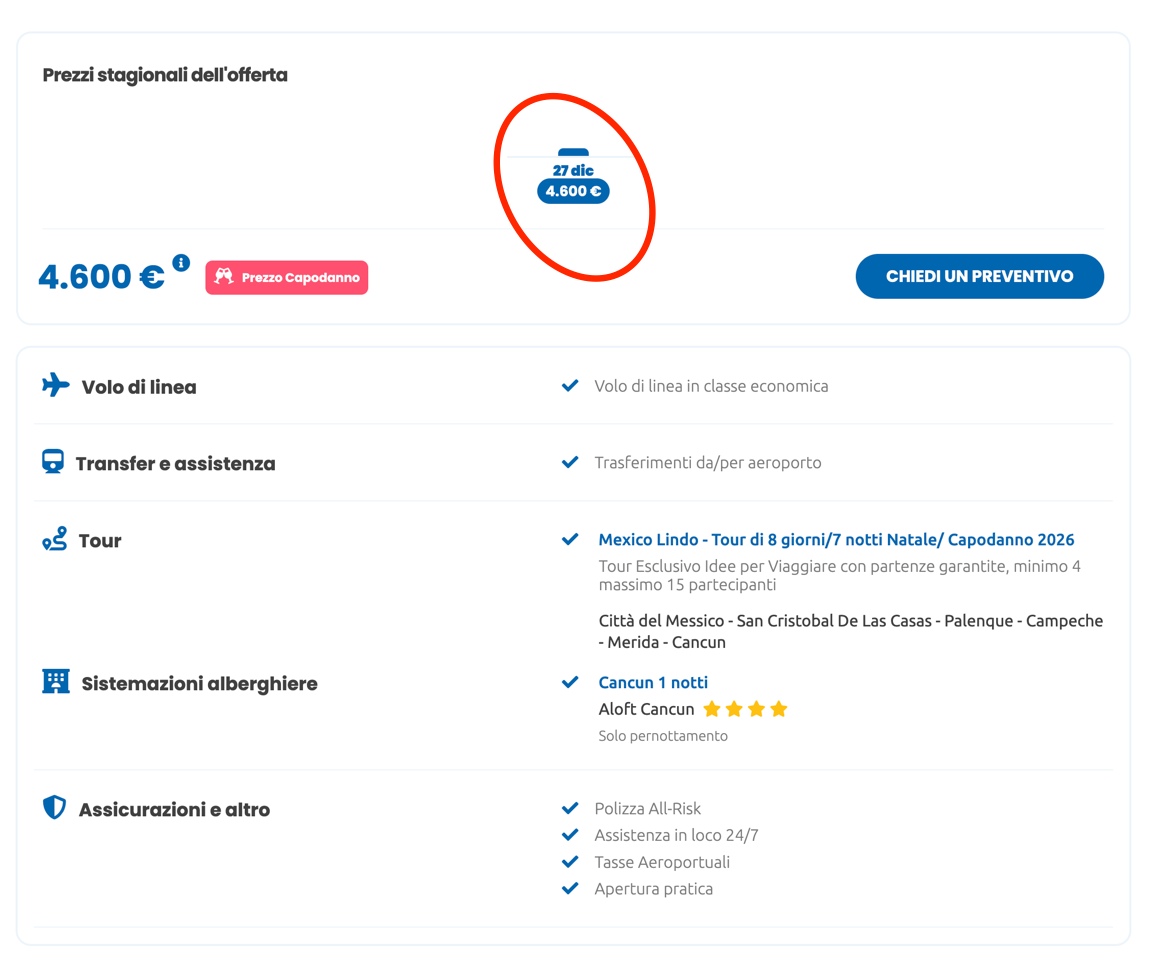
Task: Click the Prezzo Capodanno badge
Action: 287,277
